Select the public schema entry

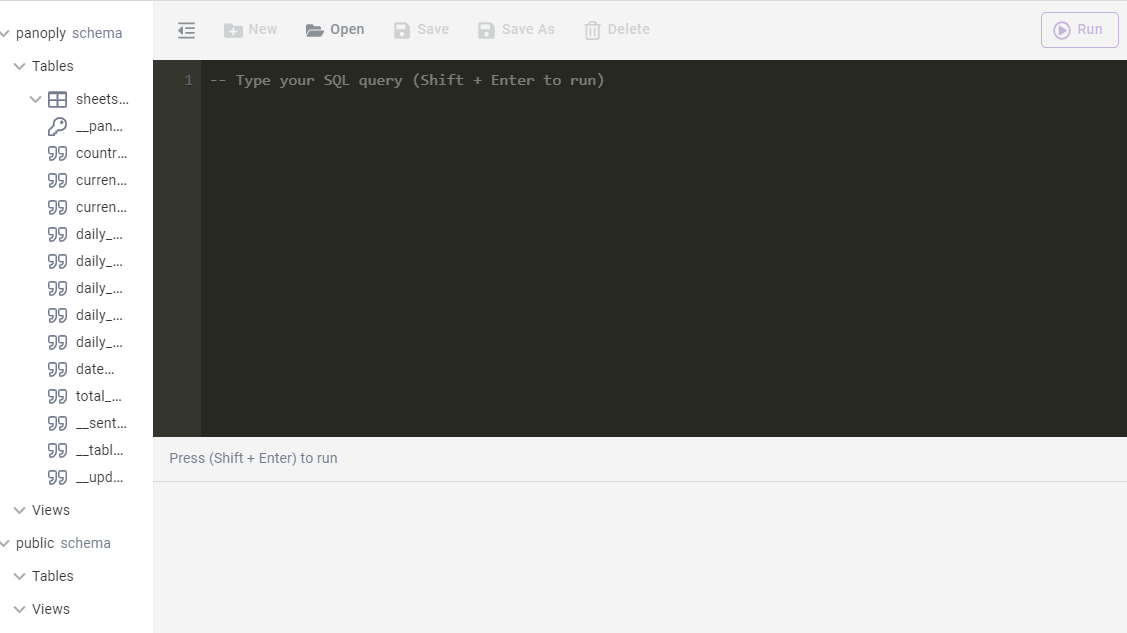click(35, 543)
